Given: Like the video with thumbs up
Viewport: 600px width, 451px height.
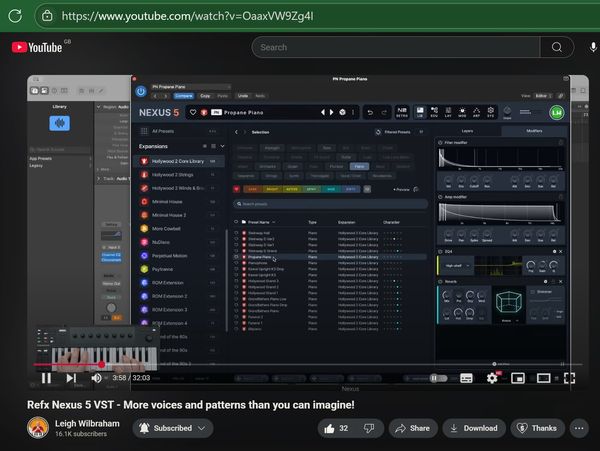Looking at the screenshot, I should 335,428.
